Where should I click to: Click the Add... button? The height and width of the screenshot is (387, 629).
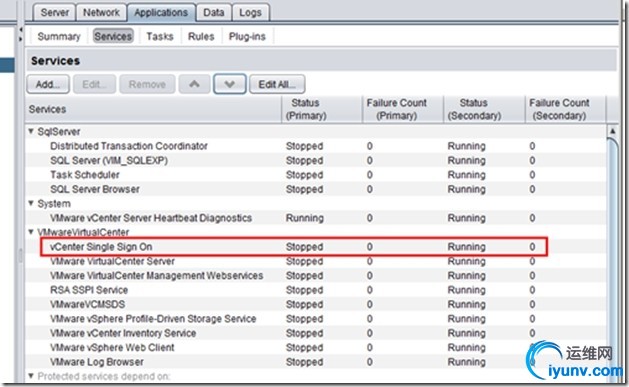(x=48, y=84)
